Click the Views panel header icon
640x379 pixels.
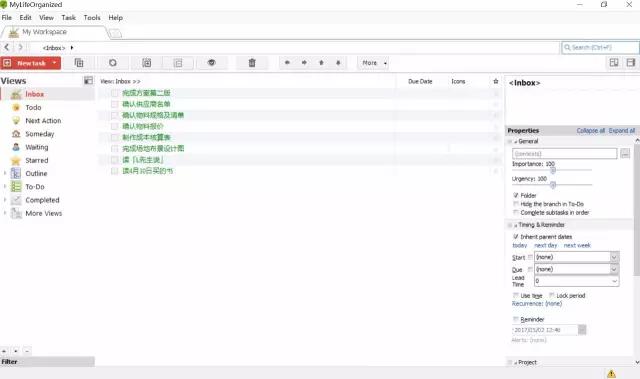[x=88, y=80]
